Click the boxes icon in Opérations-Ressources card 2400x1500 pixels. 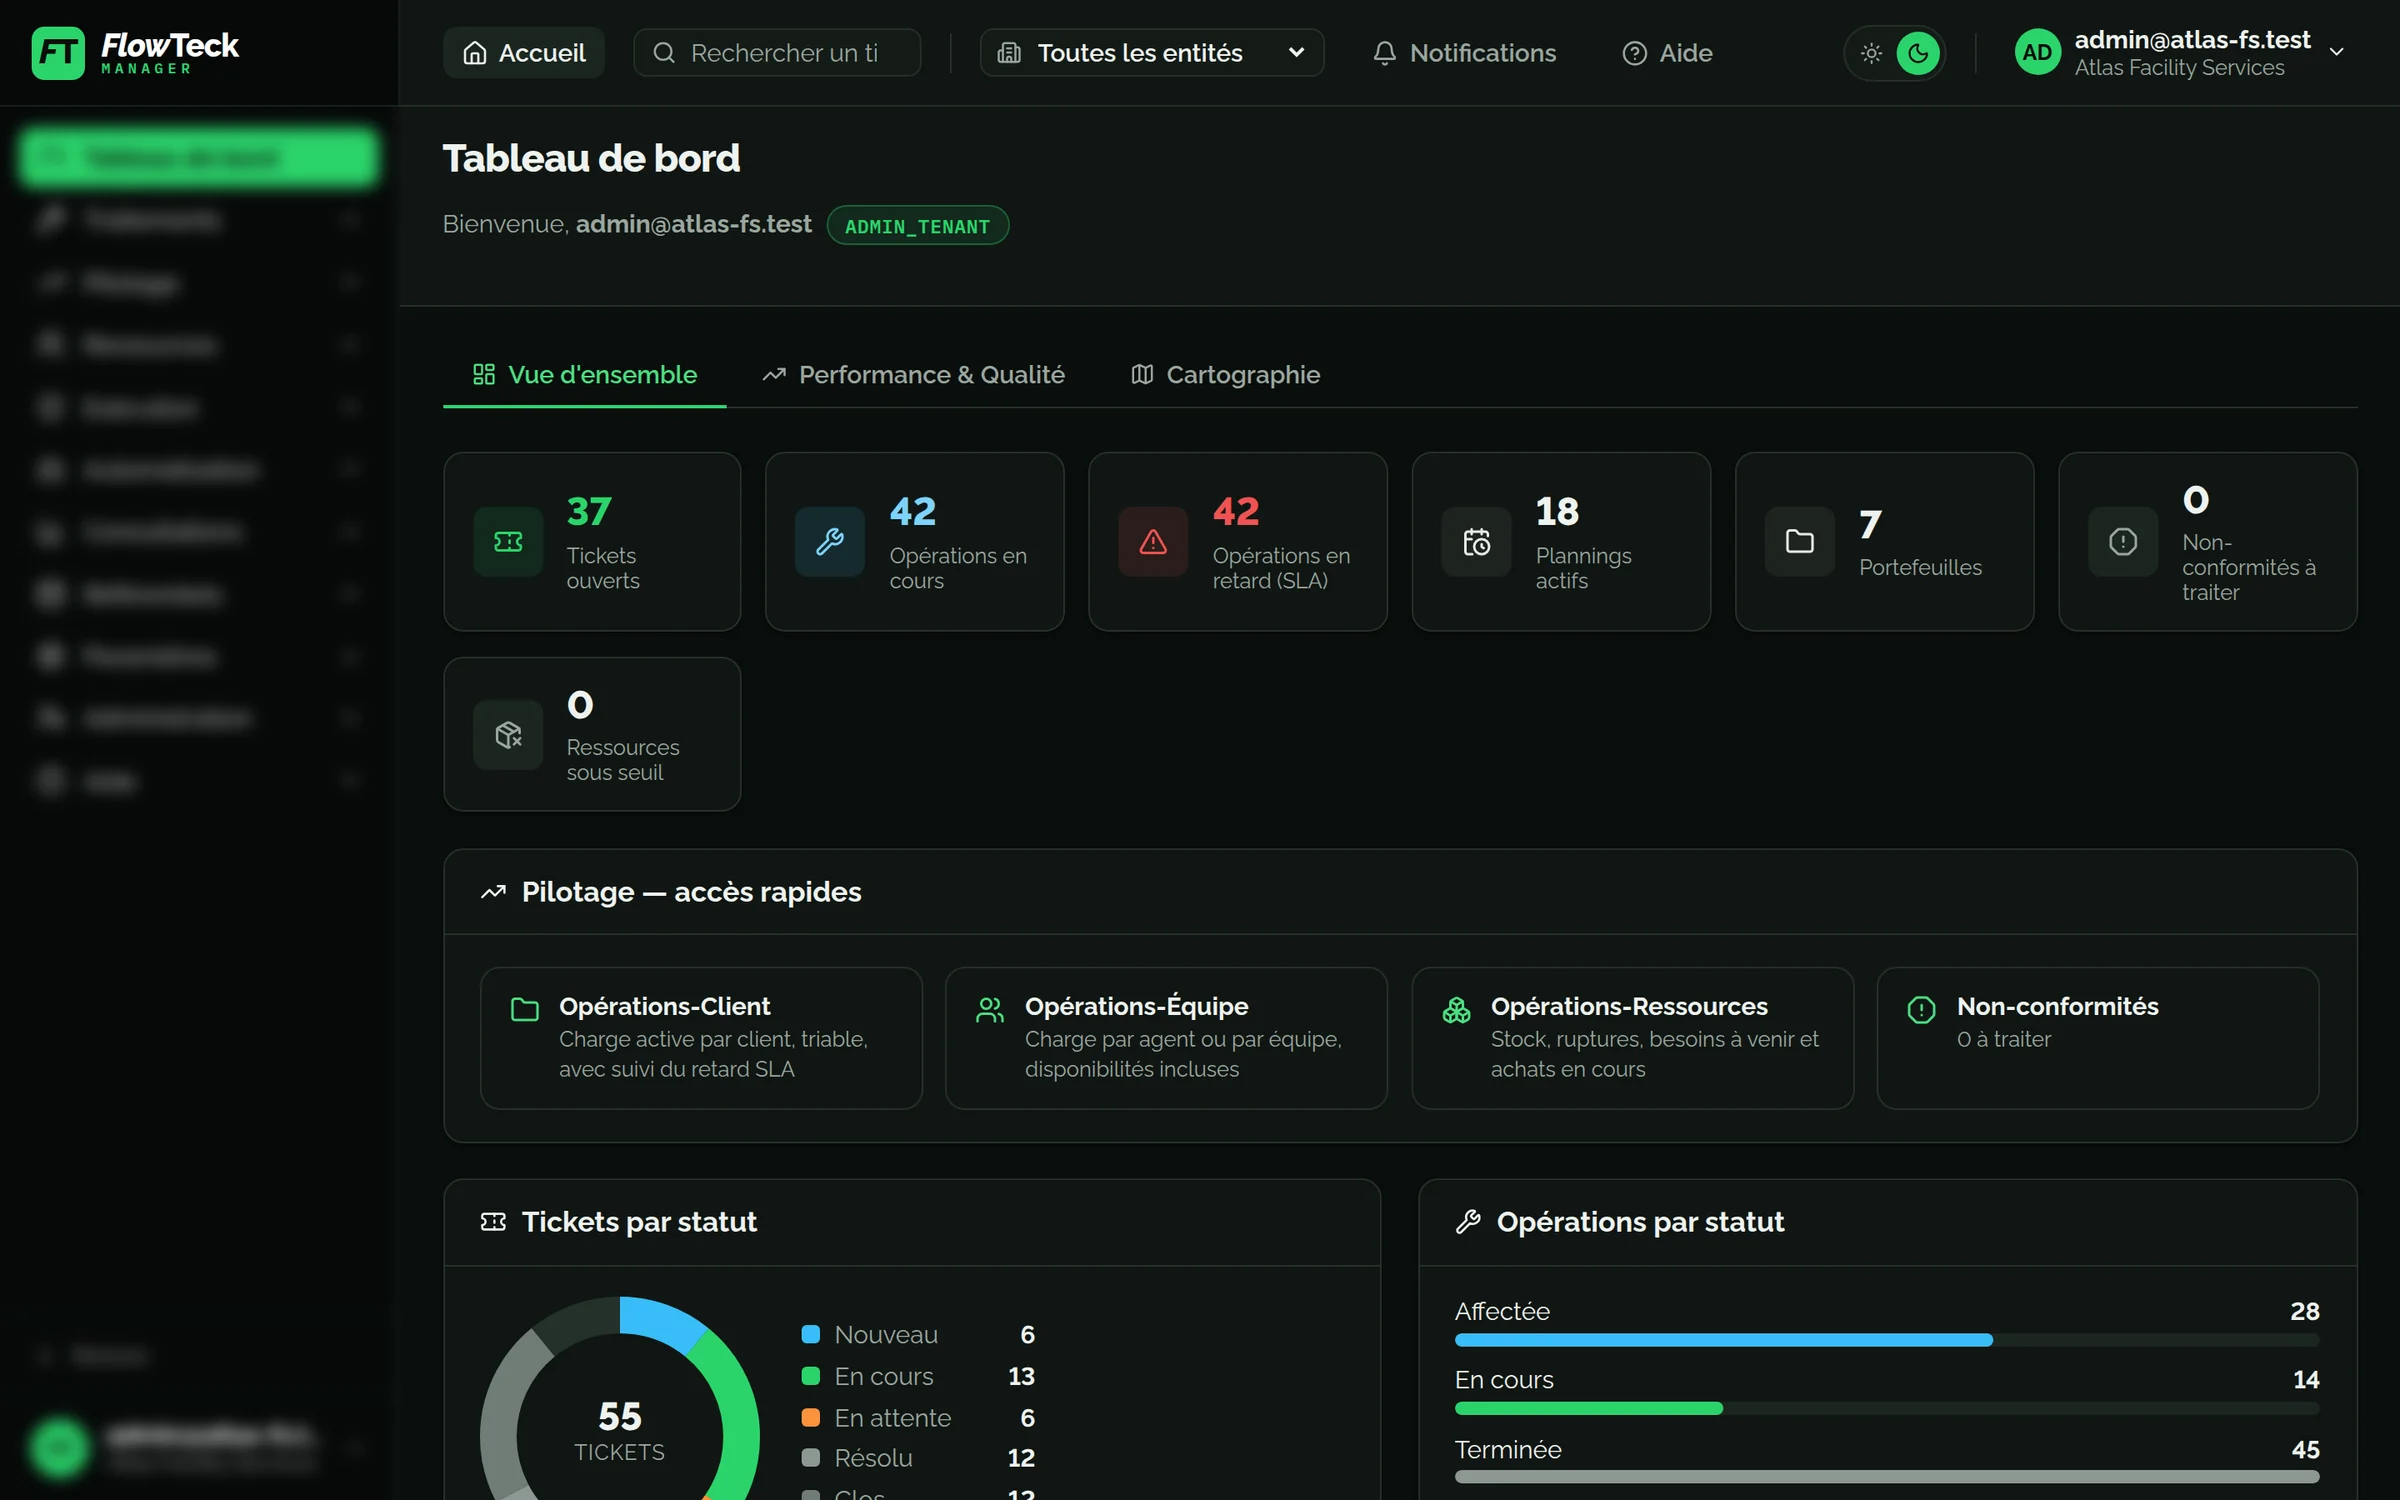coord(1456,1009)
